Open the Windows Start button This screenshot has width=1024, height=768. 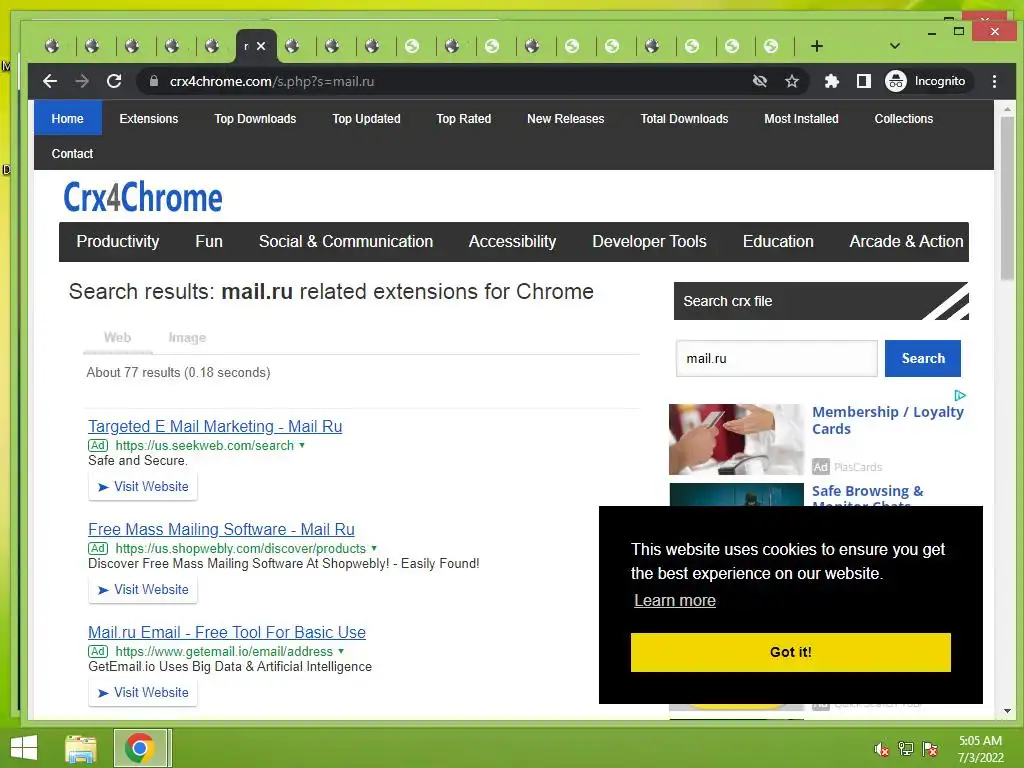24,748
